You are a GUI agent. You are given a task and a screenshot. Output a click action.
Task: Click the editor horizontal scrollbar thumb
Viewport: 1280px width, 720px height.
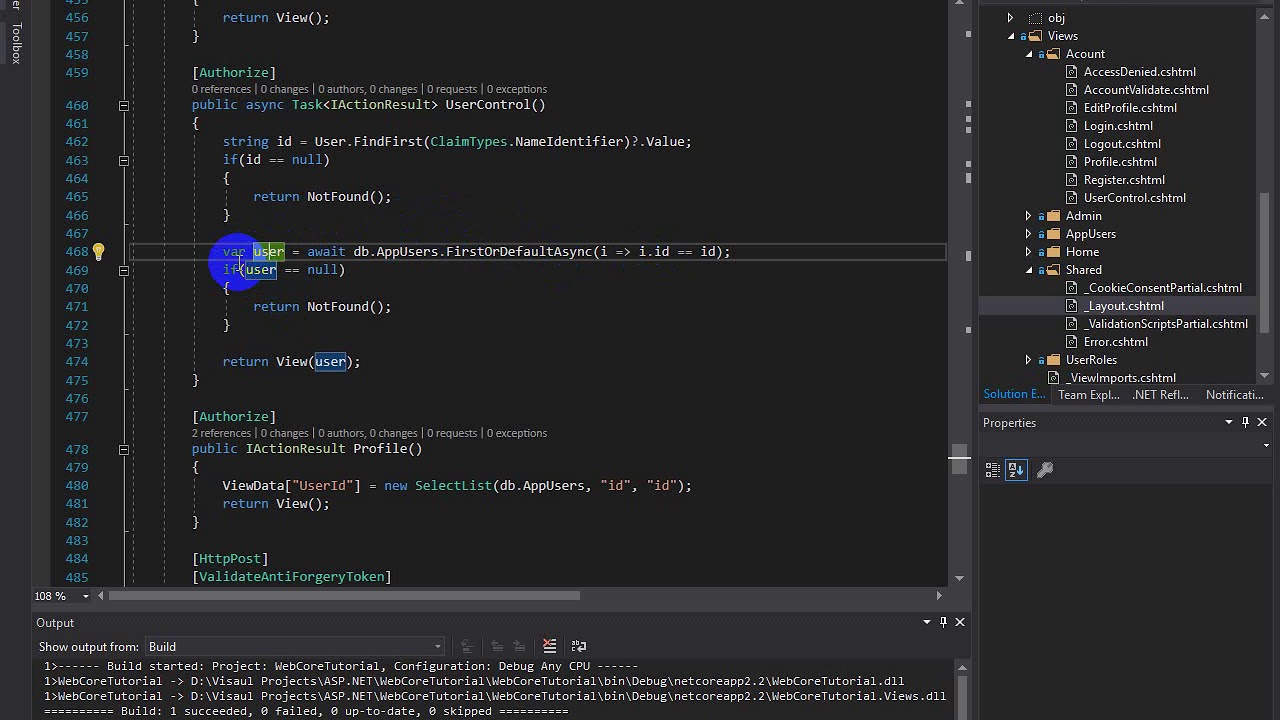click(344, 596)
